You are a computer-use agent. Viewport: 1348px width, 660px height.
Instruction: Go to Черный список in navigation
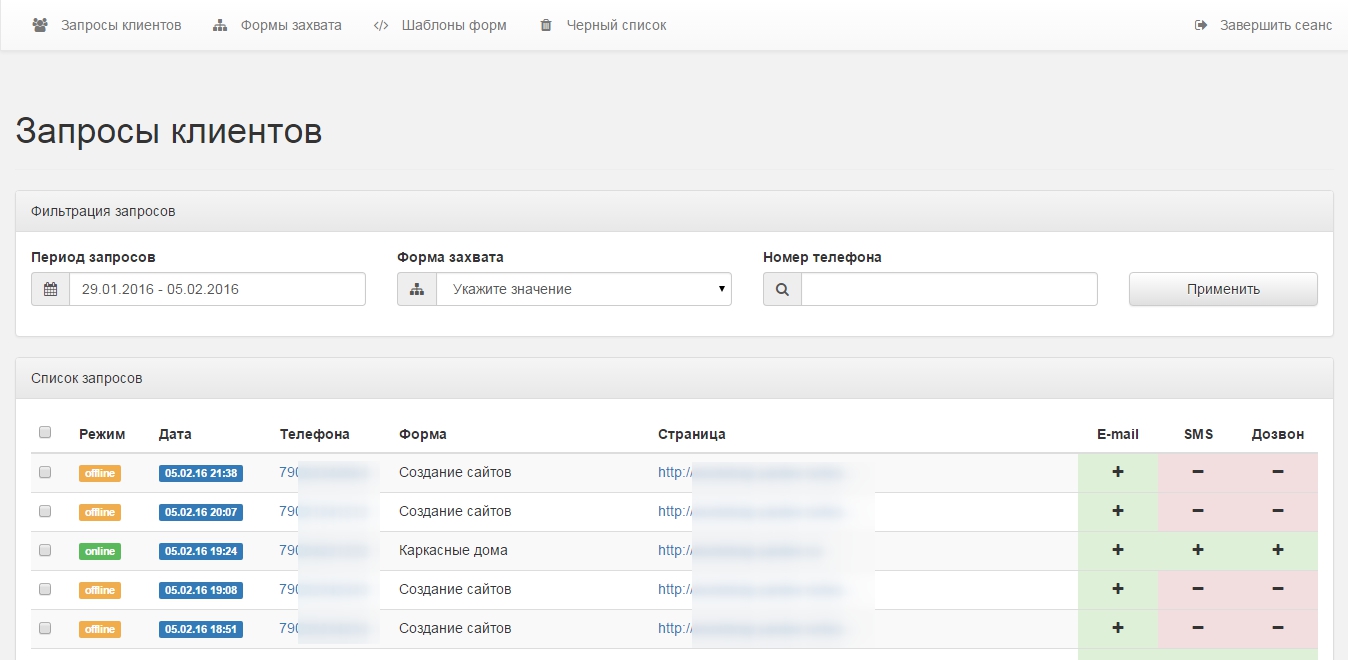[615, 25]
